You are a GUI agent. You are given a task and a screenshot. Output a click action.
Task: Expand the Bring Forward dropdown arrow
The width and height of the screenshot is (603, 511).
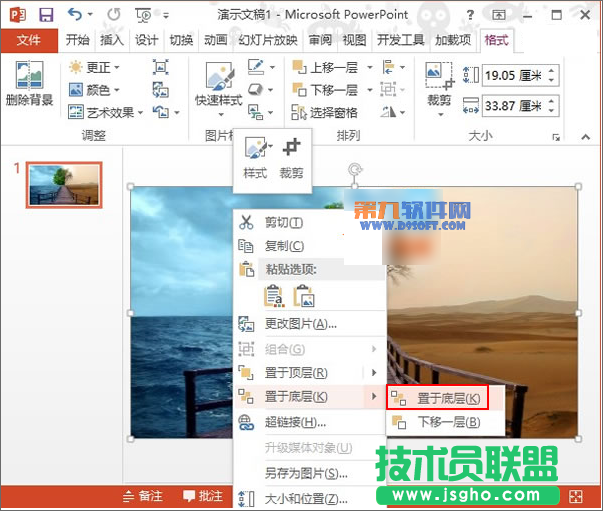(370, 67)
